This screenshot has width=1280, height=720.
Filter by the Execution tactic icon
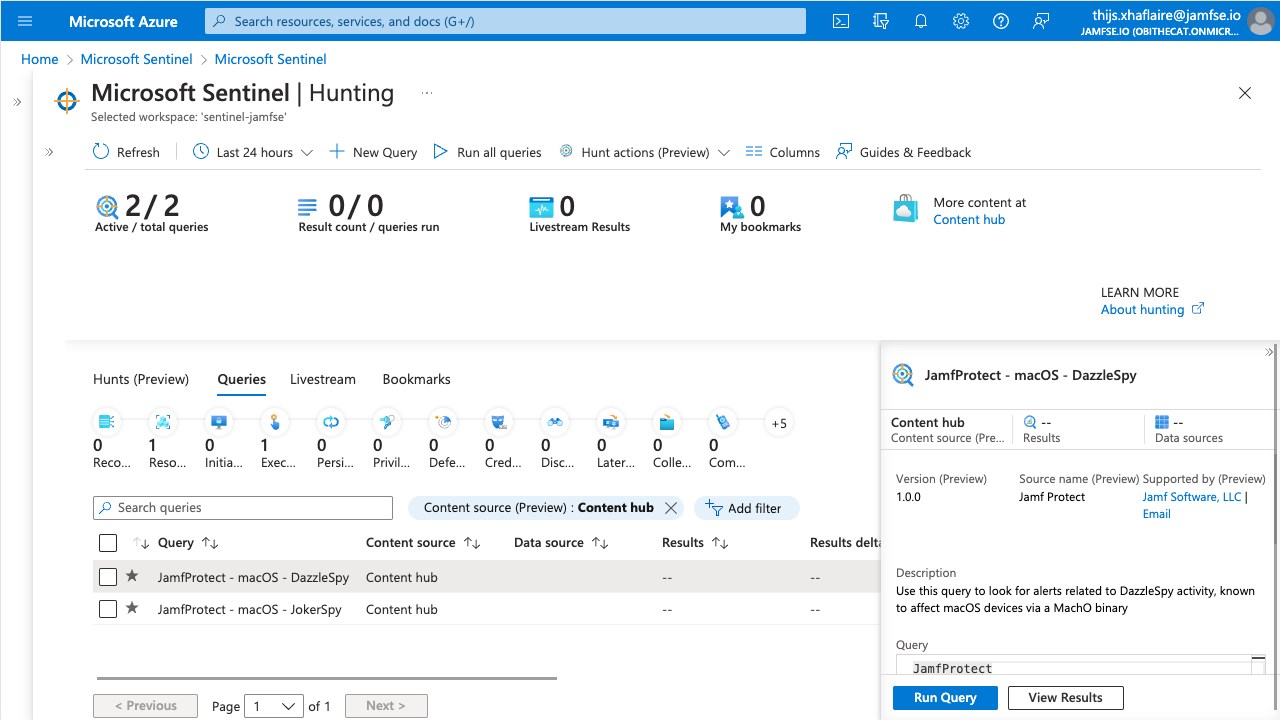[x=275, y=422]
